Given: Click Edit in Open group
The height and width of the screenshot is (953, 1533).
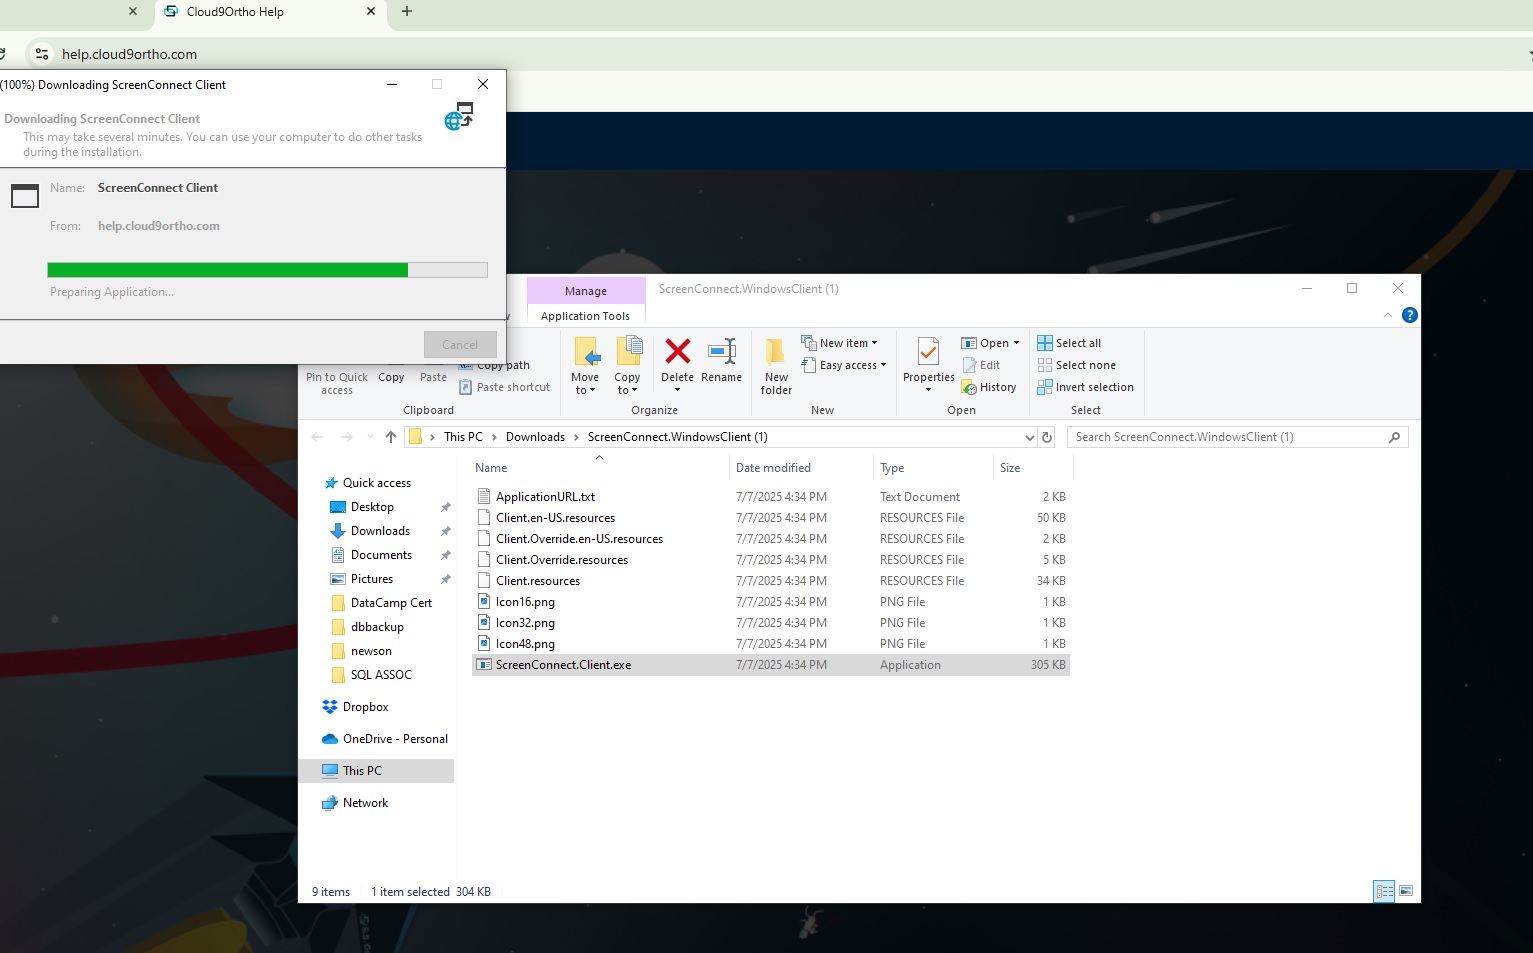Looking at the screenshot, I should [981, 365].
